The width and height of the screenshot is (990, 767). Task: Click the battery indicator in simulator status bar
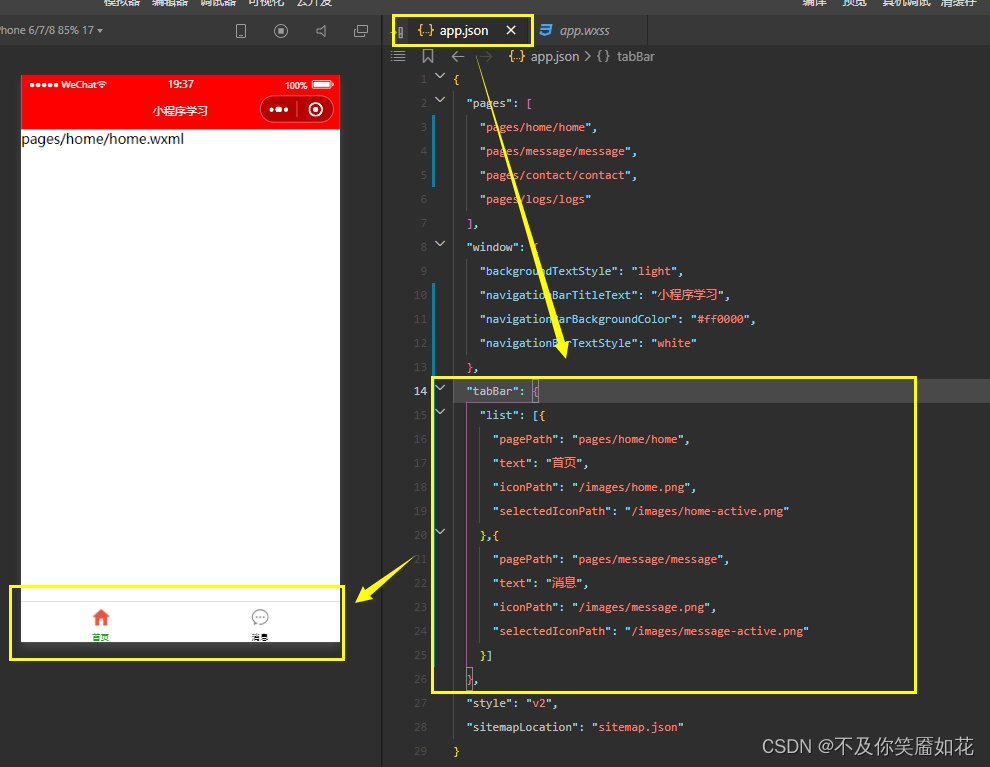click(x=323, y=85)
